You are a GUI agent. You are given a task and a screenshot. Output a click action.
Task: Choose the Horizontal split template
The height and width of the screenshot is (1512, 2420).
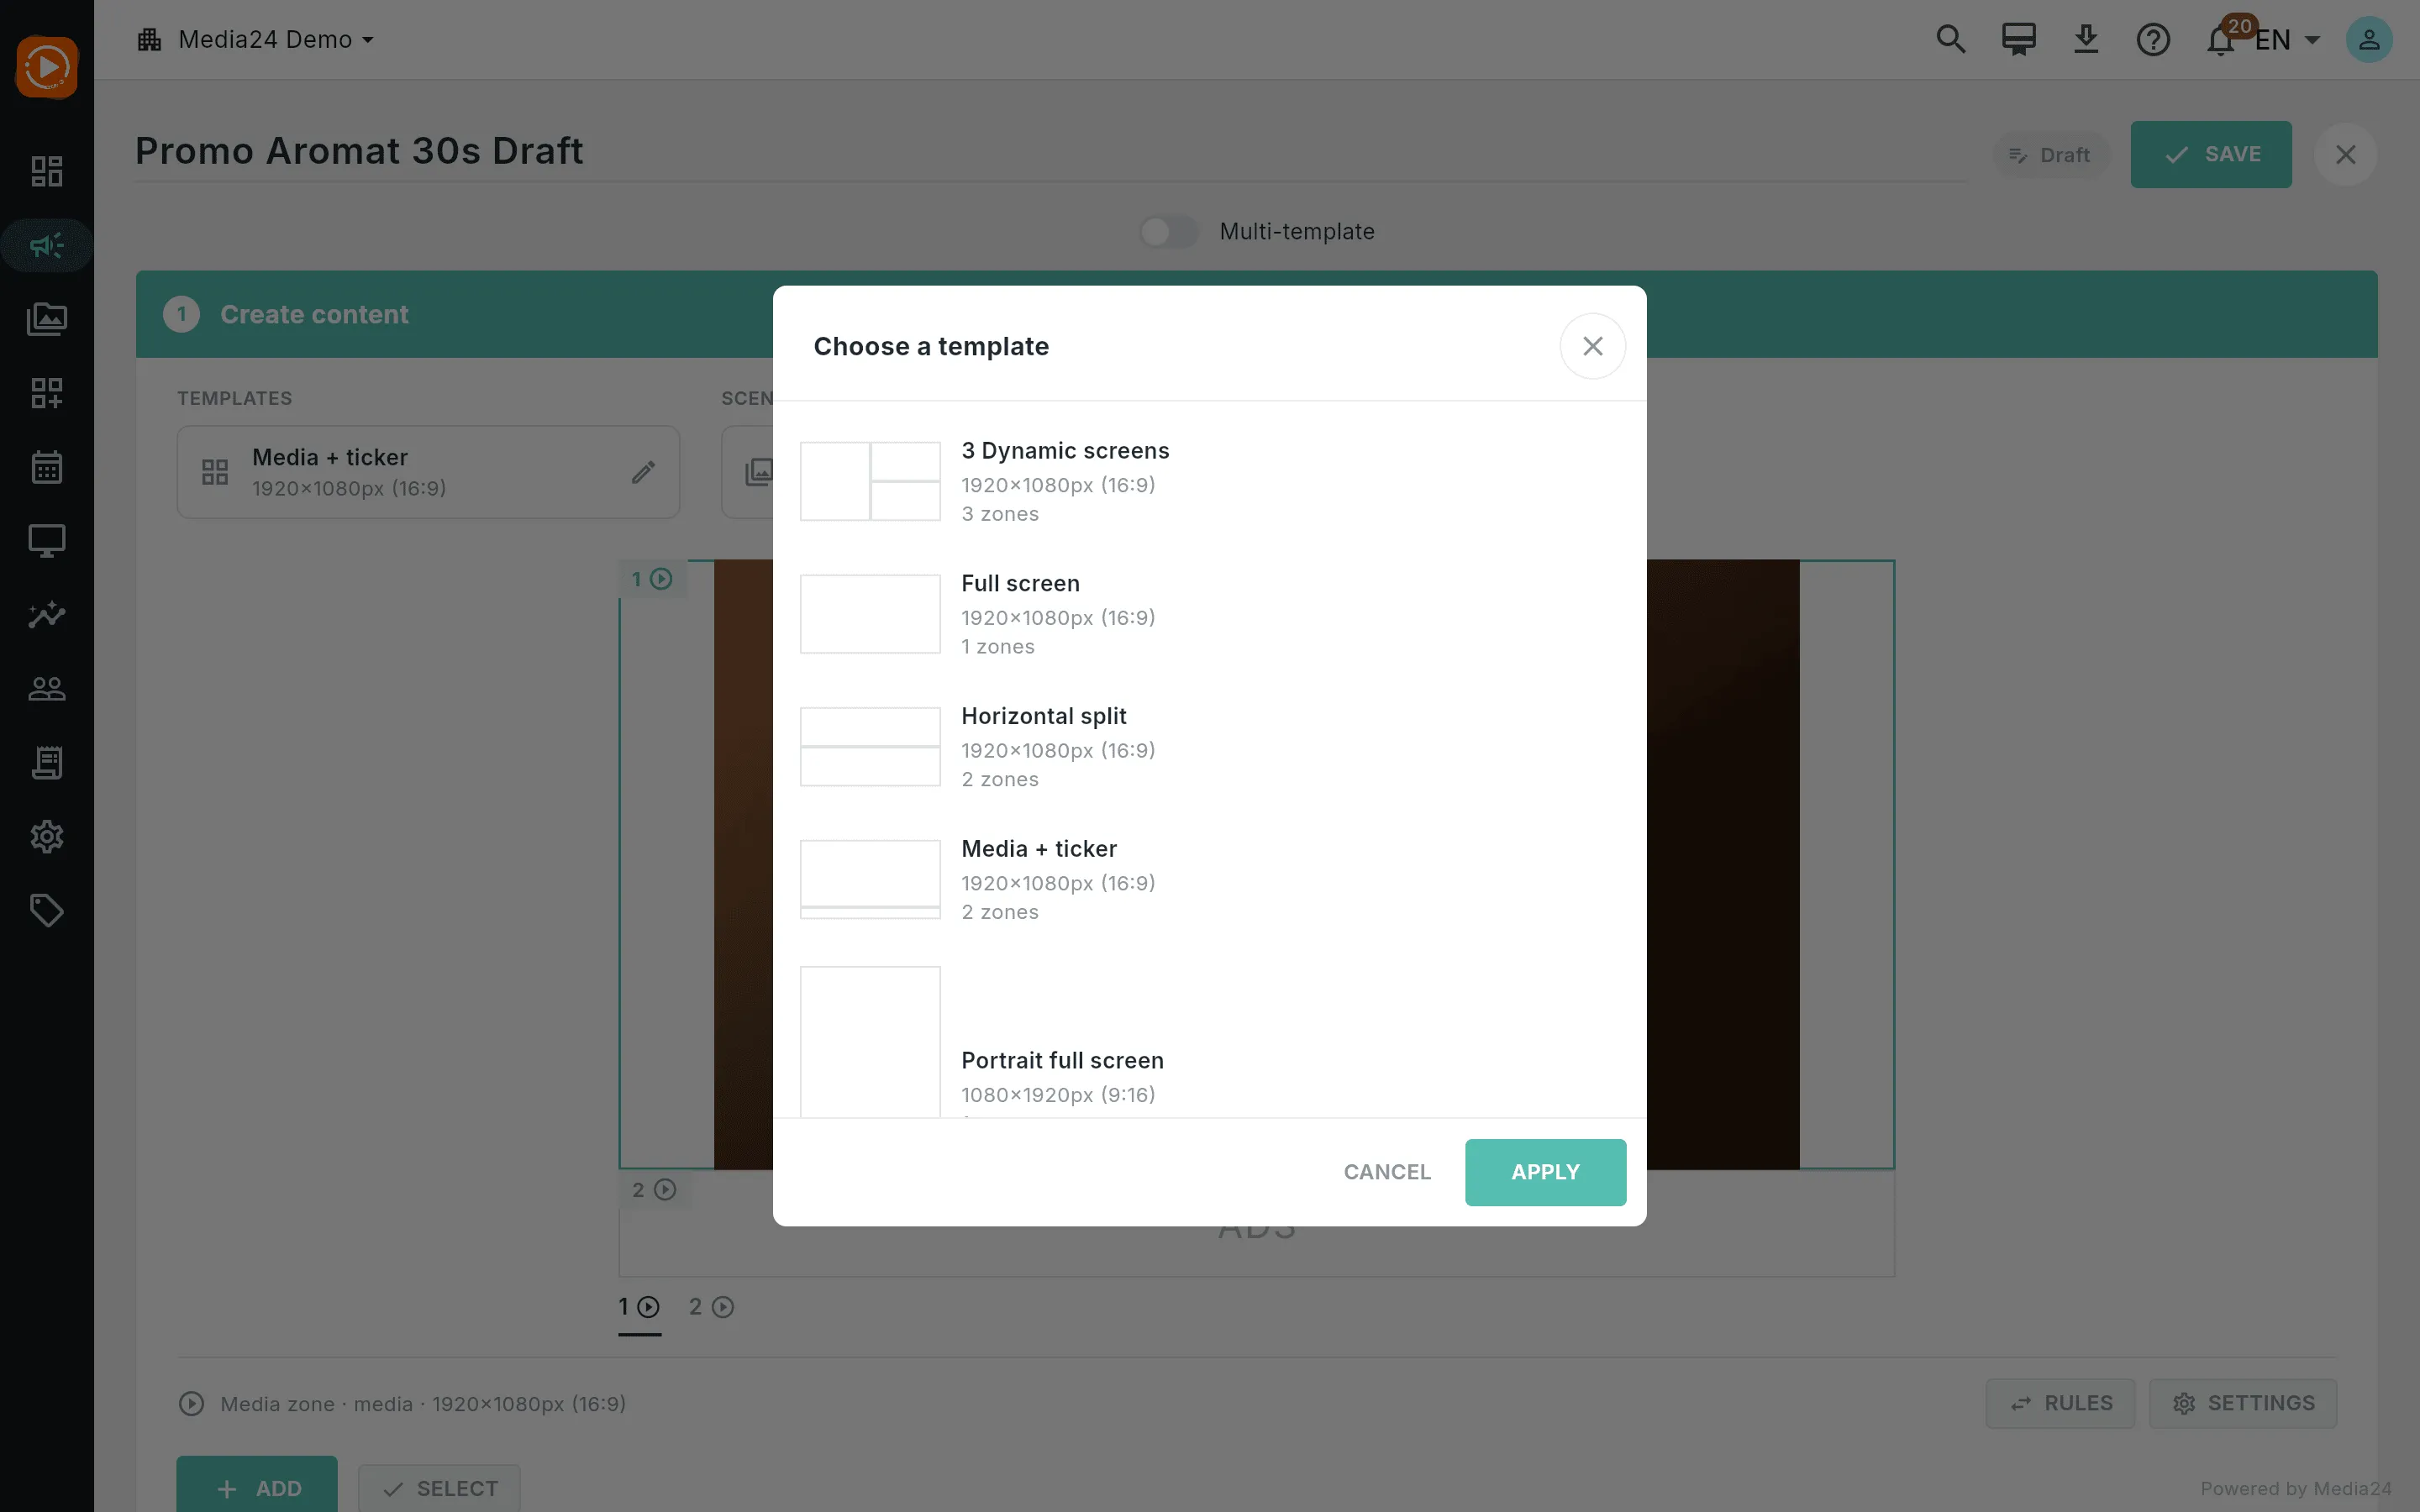[1209, 747]
